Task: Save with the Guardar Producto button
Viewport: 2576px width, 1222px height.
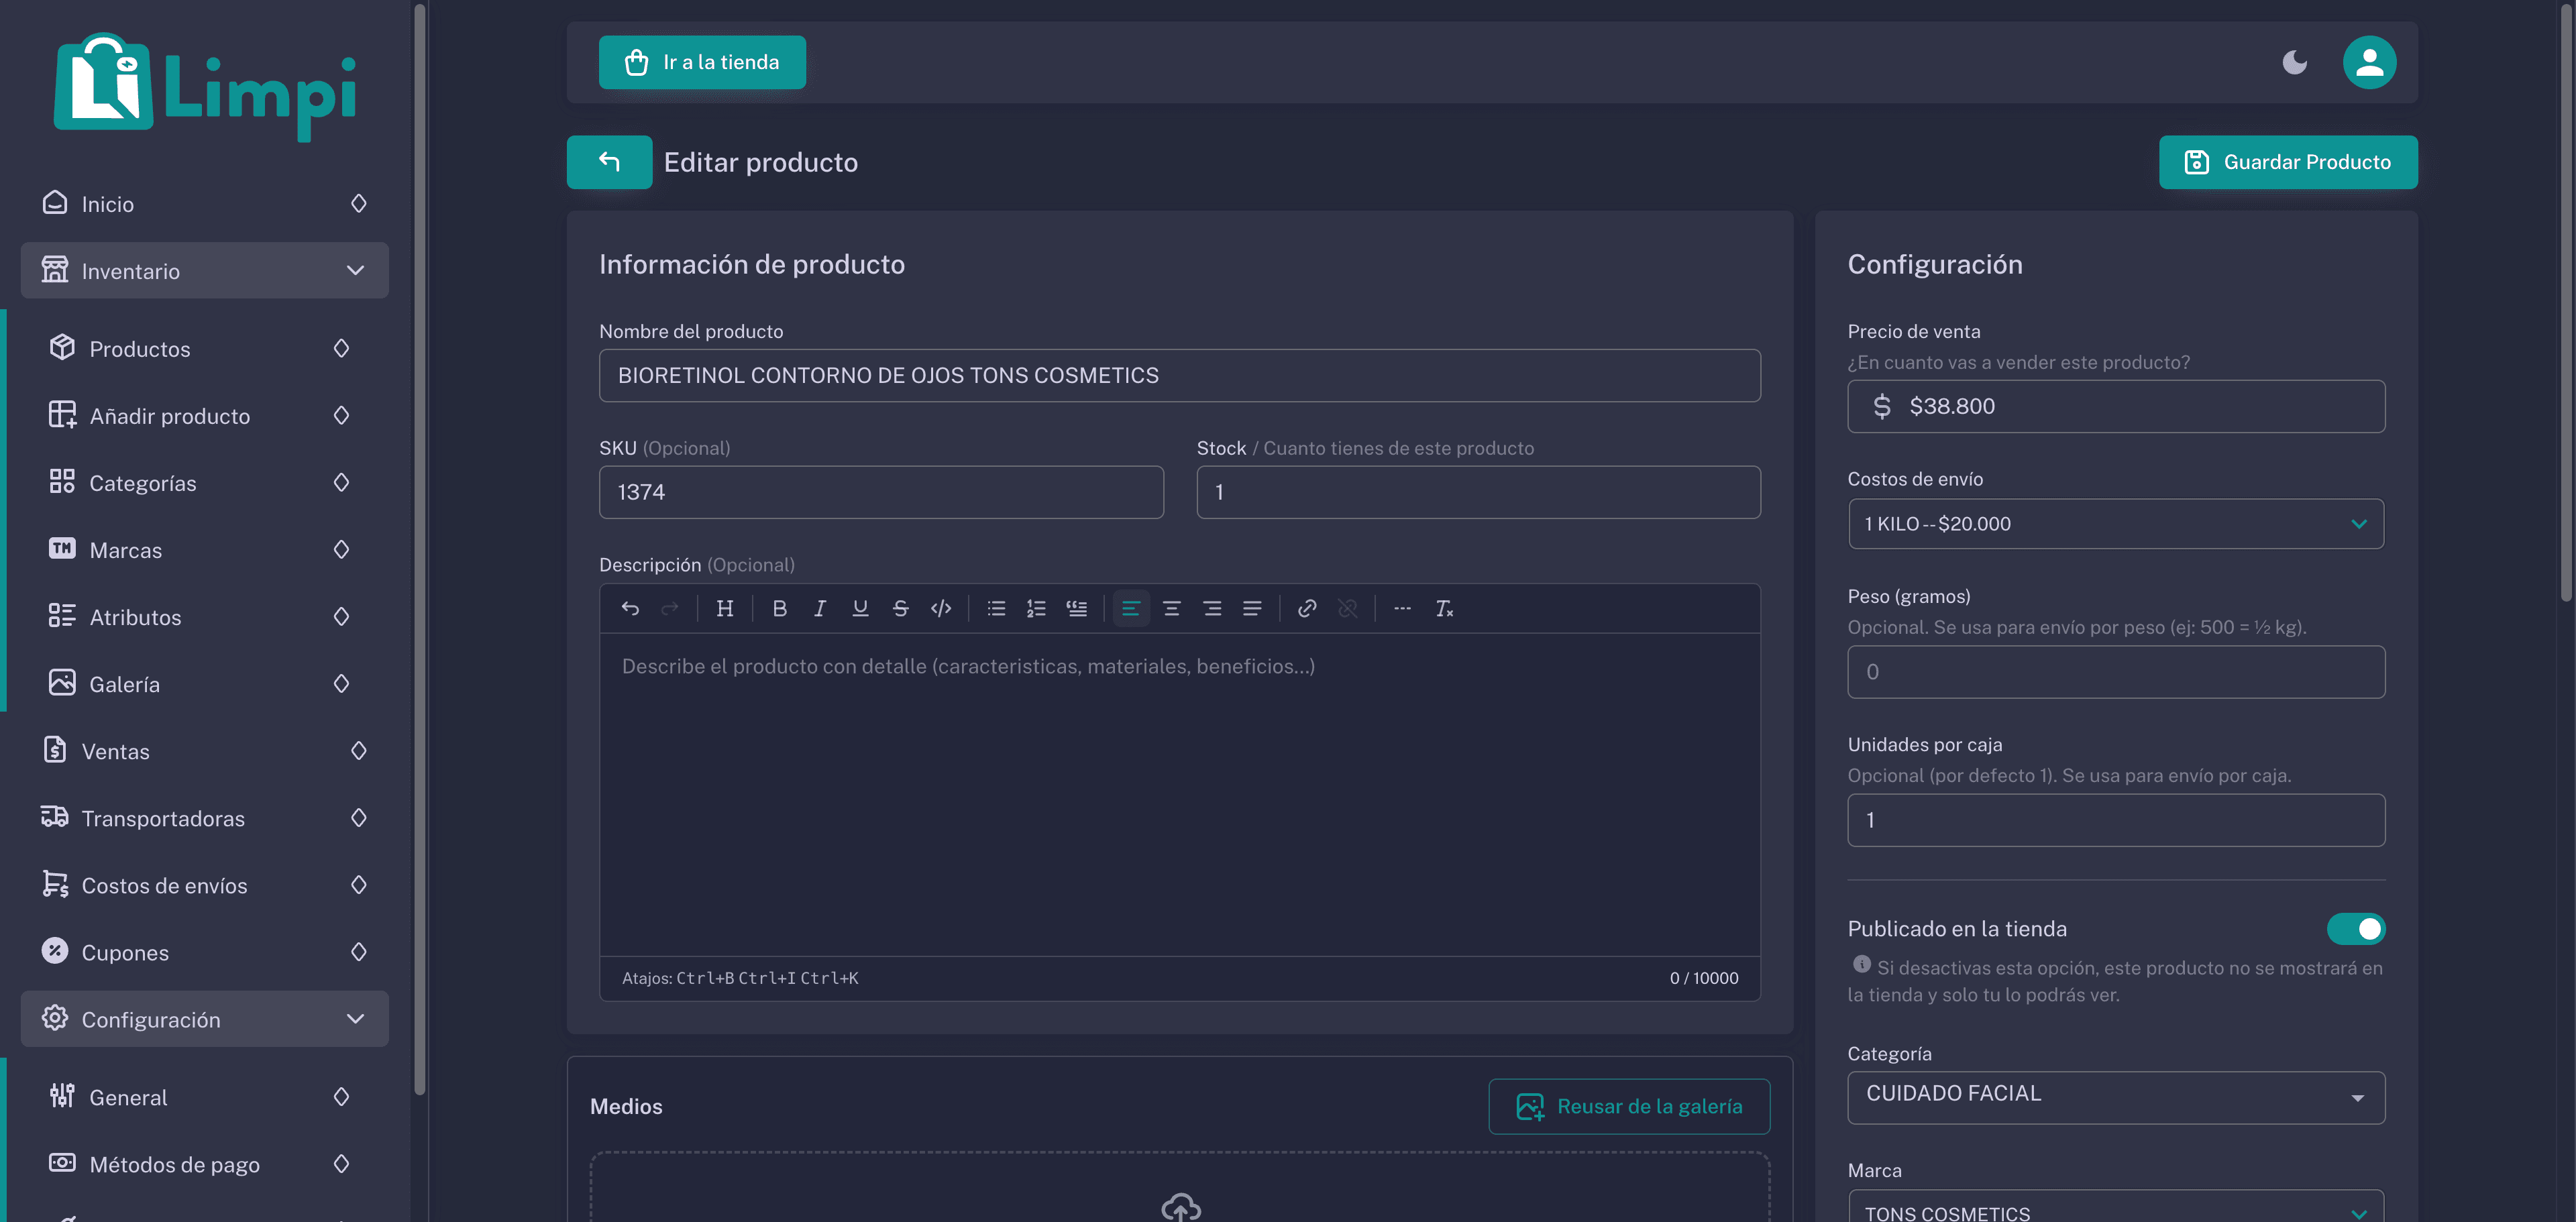Action: coord(2288,162)
